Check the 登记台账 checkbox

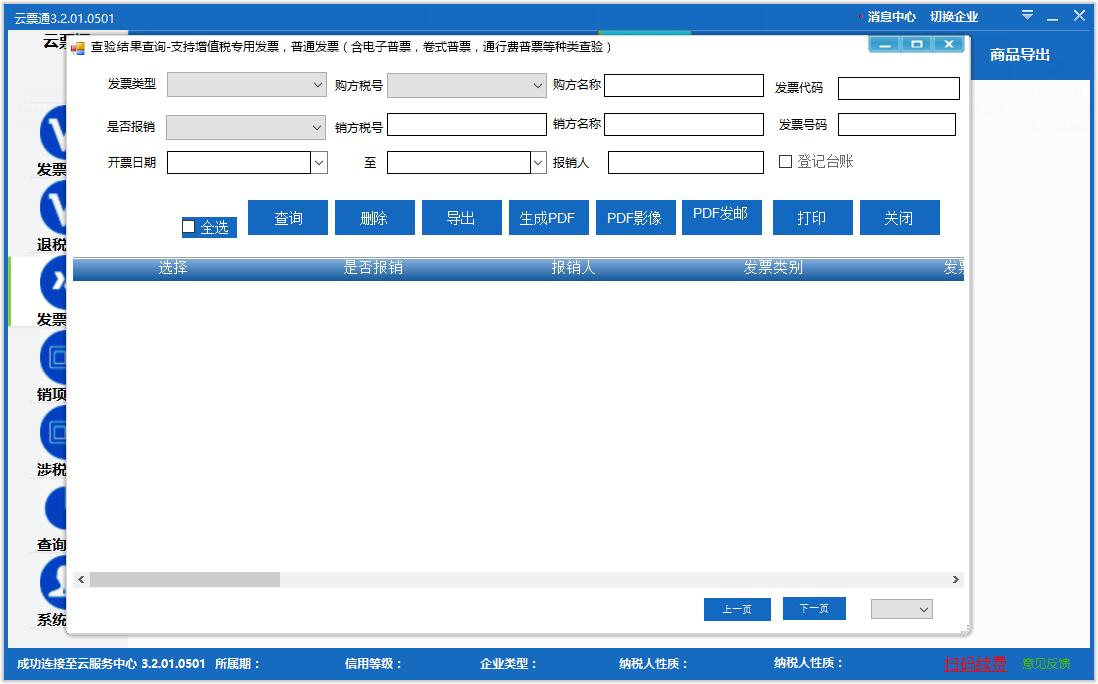pyautogui.click(x=786, y=161)
